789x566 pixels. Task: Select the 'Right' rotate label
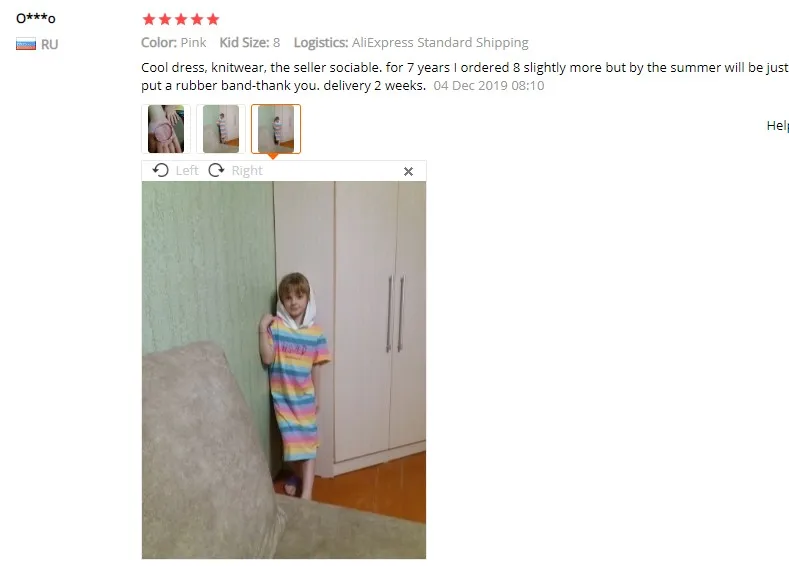[247, 171]
